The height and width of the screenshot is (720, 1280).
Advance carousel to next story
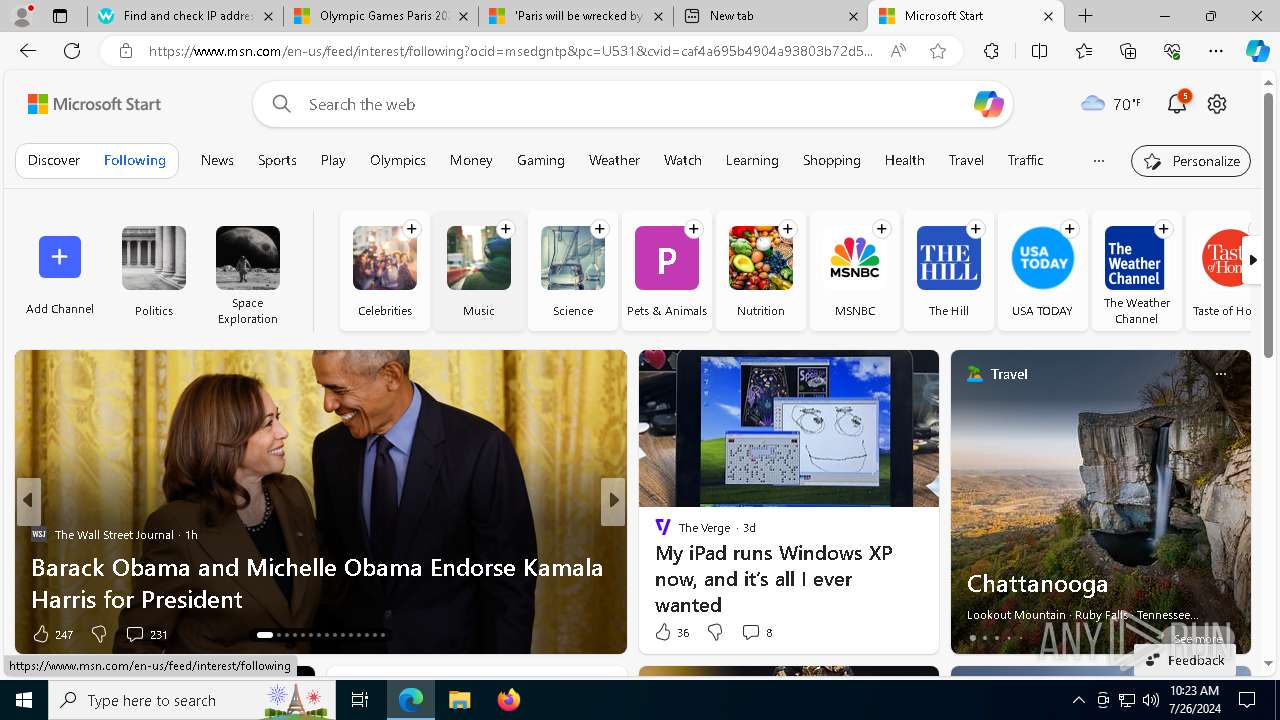tap(613, 500)
